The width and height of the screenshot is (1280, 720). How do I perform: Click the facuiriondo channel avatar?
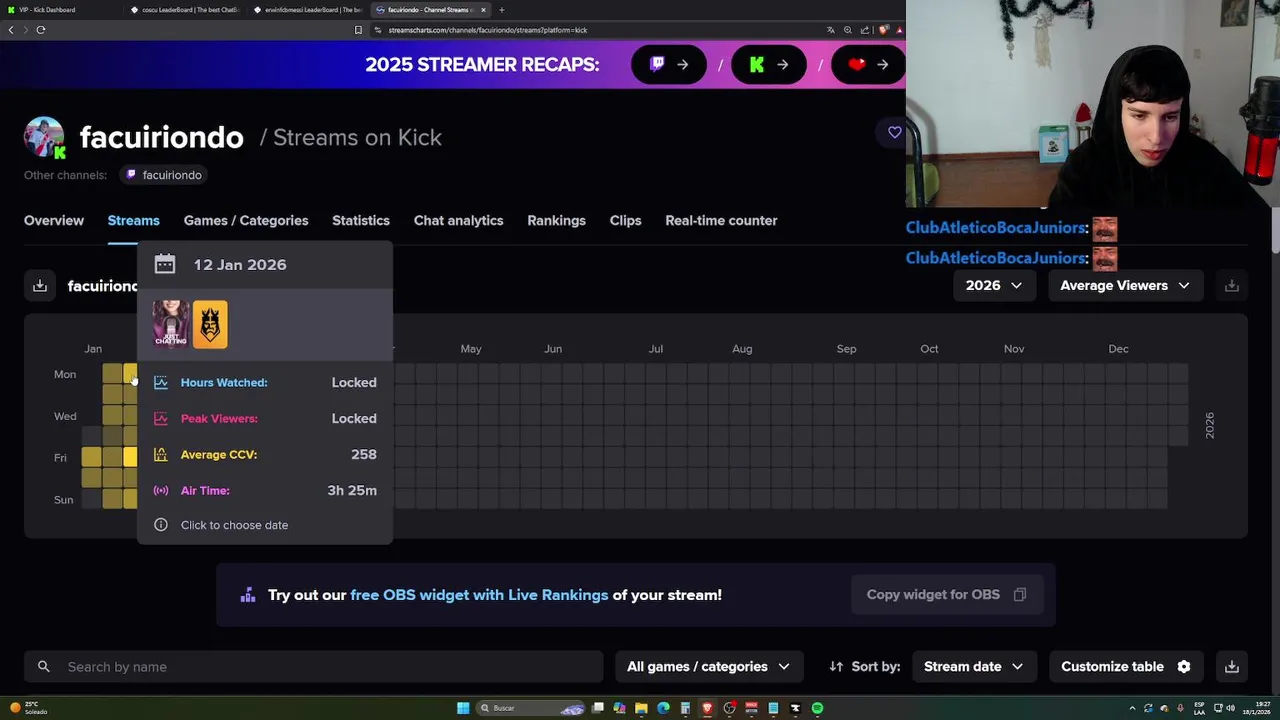pos(44,137)
